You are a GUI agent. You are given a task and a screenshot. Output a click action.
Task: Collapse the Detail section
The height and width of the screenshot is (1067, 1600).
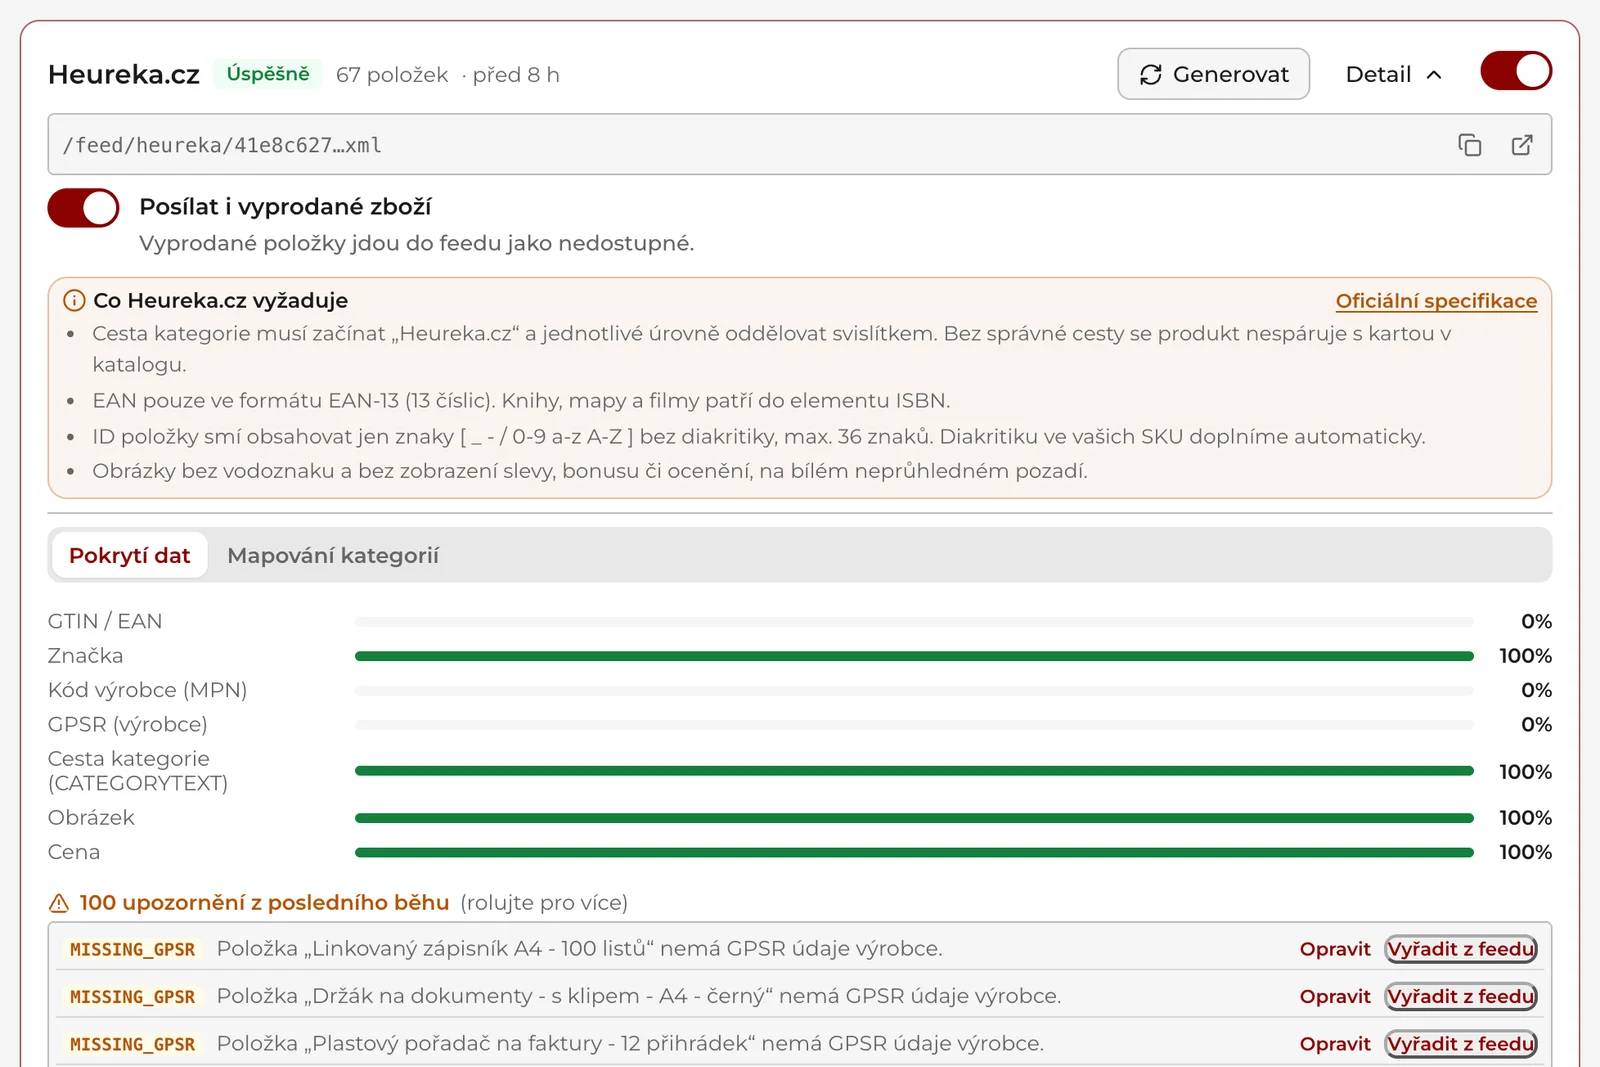coord(1394,74)
